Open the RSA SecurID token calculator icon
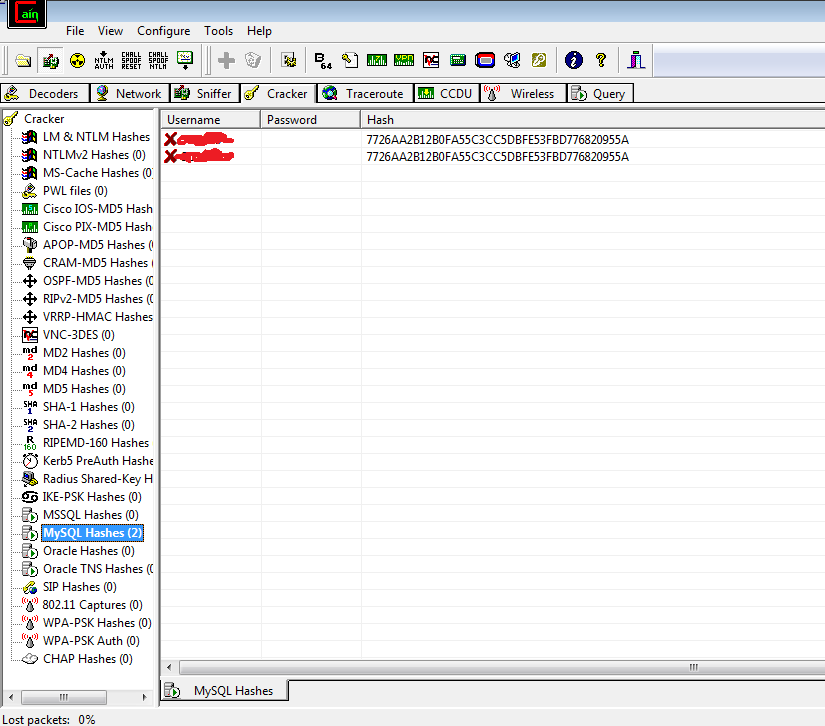Viewport: 825px width, 726px height. 485,60
